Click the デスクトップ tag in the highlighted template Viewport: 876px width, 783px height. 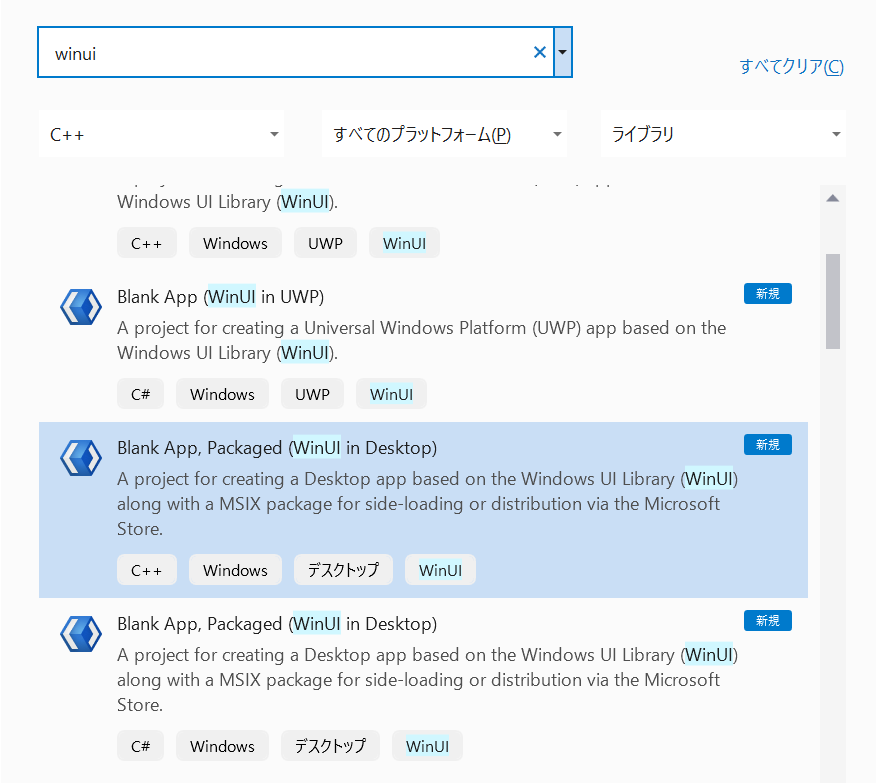[343, 570]
